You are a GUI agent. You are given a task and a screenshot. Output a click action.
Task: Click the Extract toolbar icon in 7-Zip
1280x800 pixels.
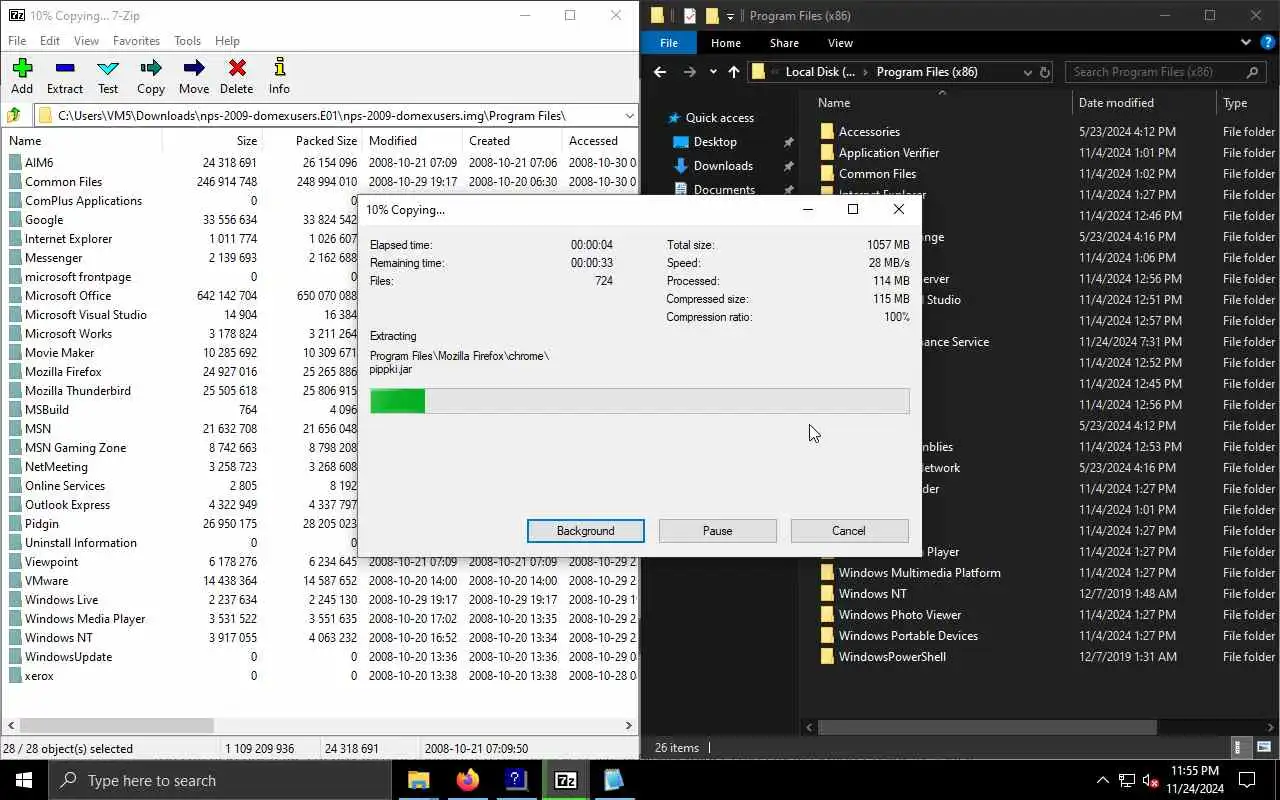coord(65,68)
